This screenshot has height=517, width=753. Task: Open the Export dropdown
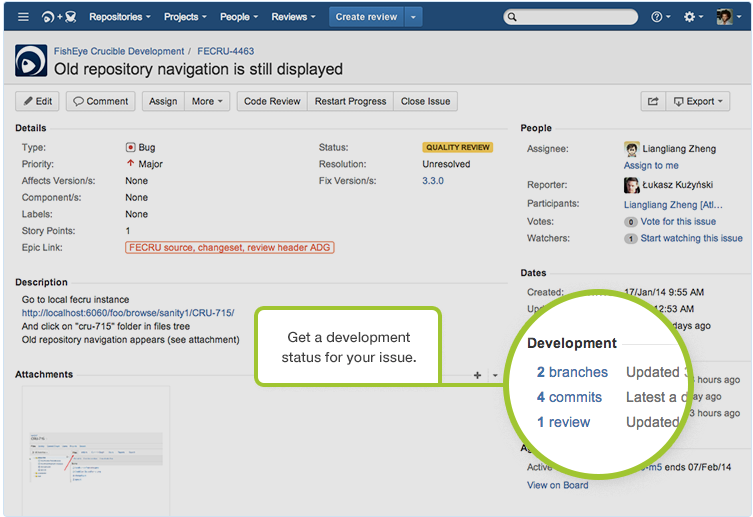(x=698, y=101)
